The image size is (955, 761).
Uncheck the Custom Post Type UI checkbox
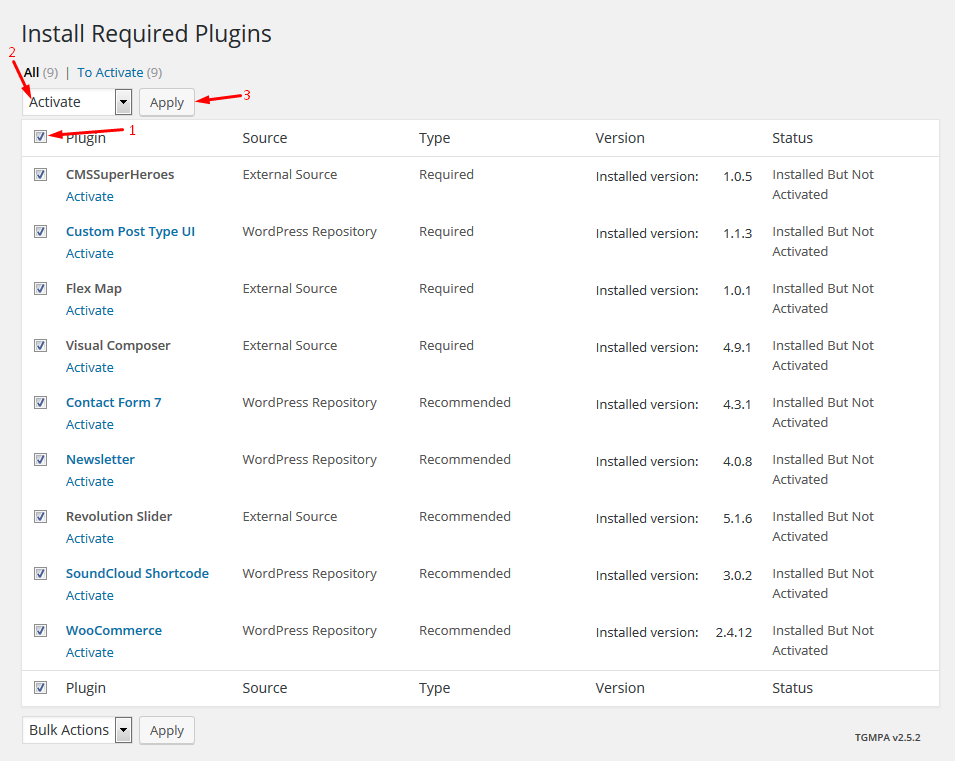(x=40, y=232)
